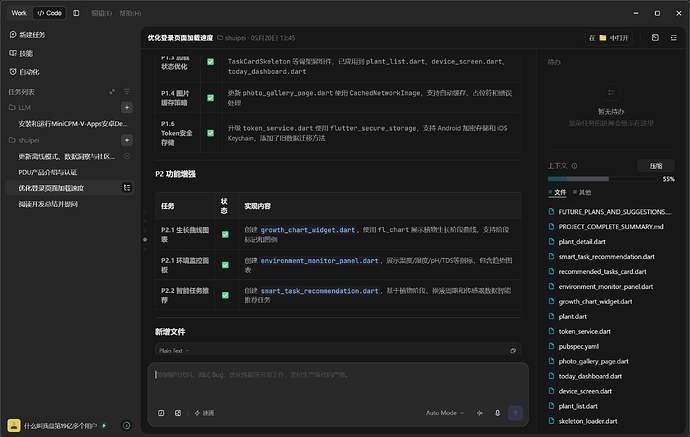Click the first attach icon in input toolbar

pos(161,413)
